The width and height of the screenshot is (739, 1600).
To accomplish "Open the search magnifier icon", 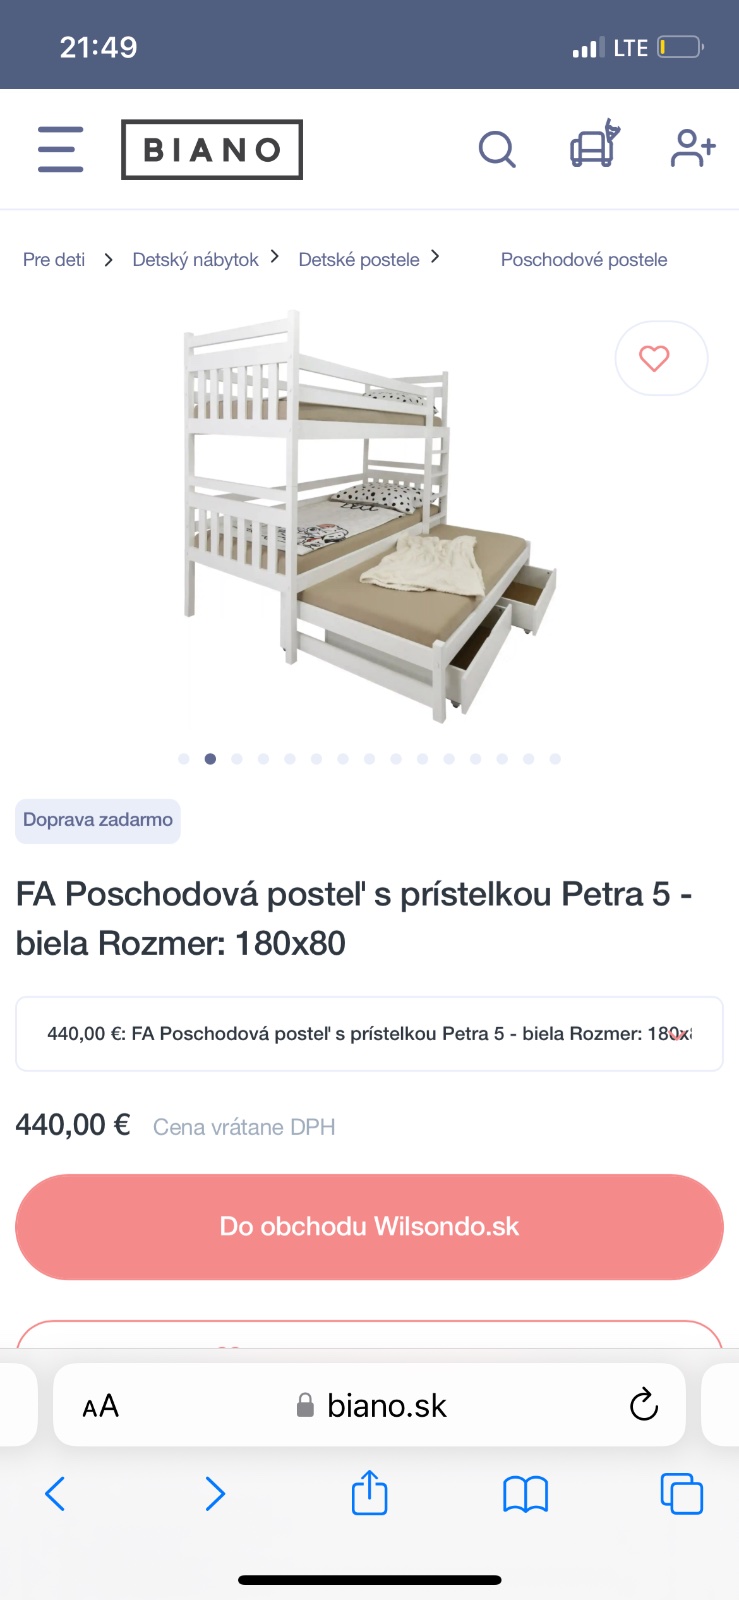I will 496,150.
